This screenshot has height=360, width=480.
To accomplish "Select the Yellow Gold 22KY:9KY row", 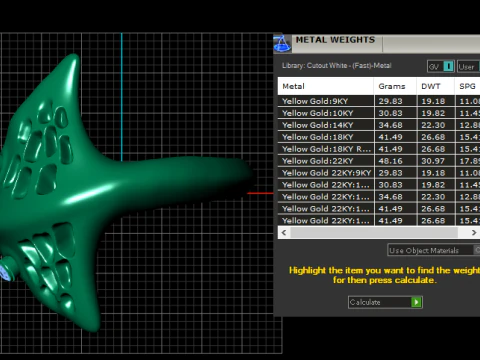I will click(379, 173).
